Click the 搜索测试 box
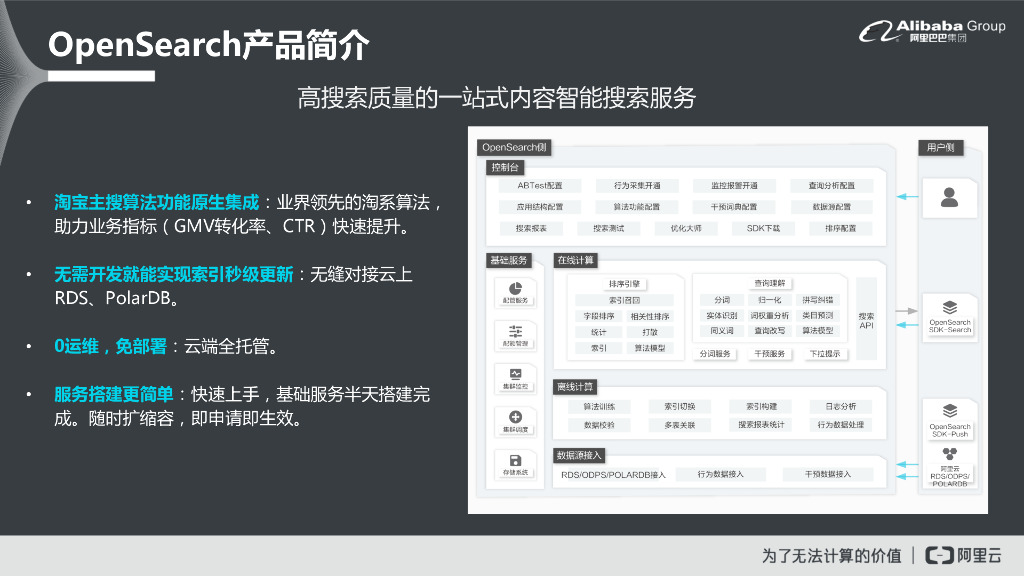The image size is (1024, 576). pyautogui.click(x=608, y=229)
